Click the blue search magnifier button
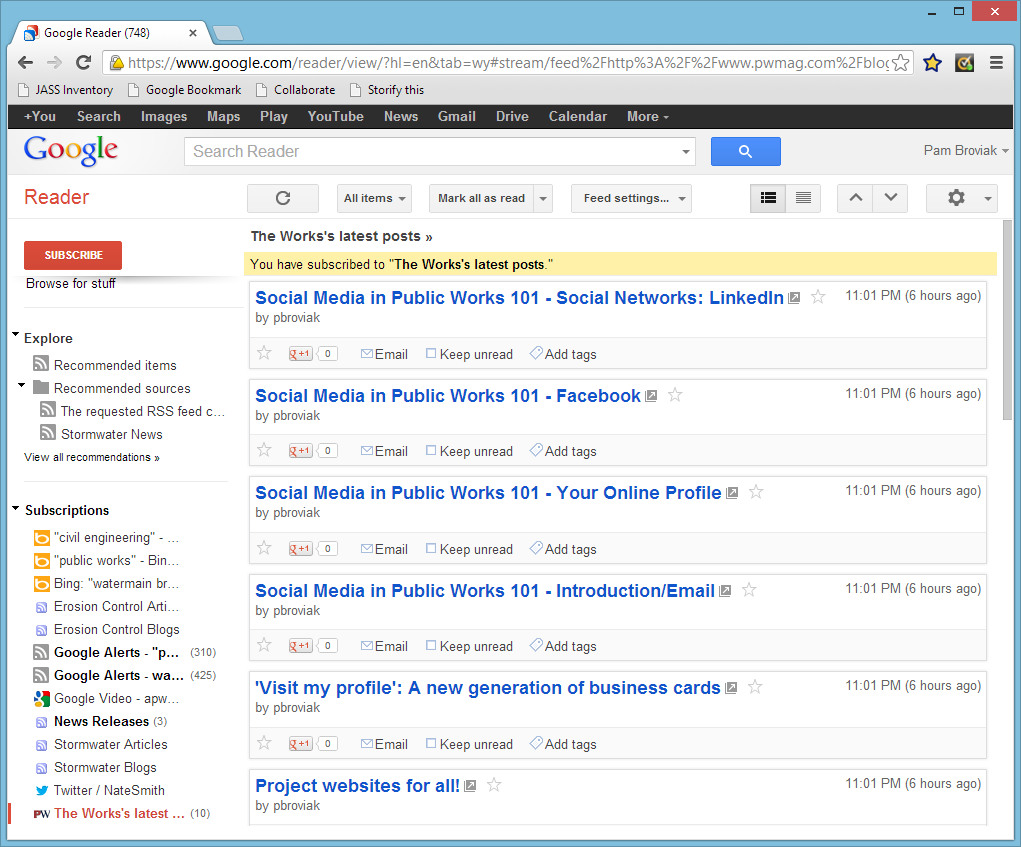 pos(746,152)
